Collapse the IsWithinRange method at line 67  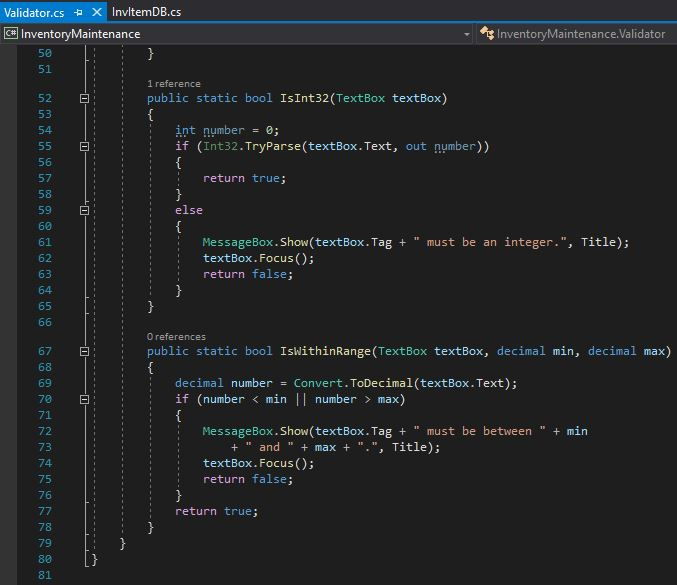click(x=85, y=351)
